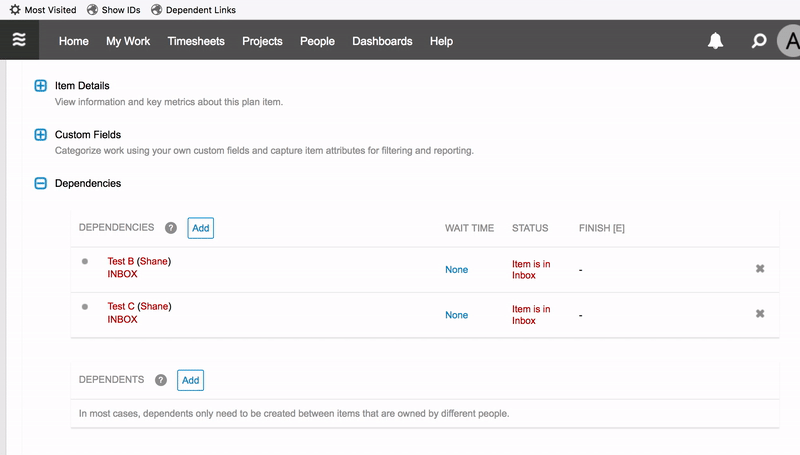Add a new dependency
This screenshot has height=455, width=800.
pos(201,228)
